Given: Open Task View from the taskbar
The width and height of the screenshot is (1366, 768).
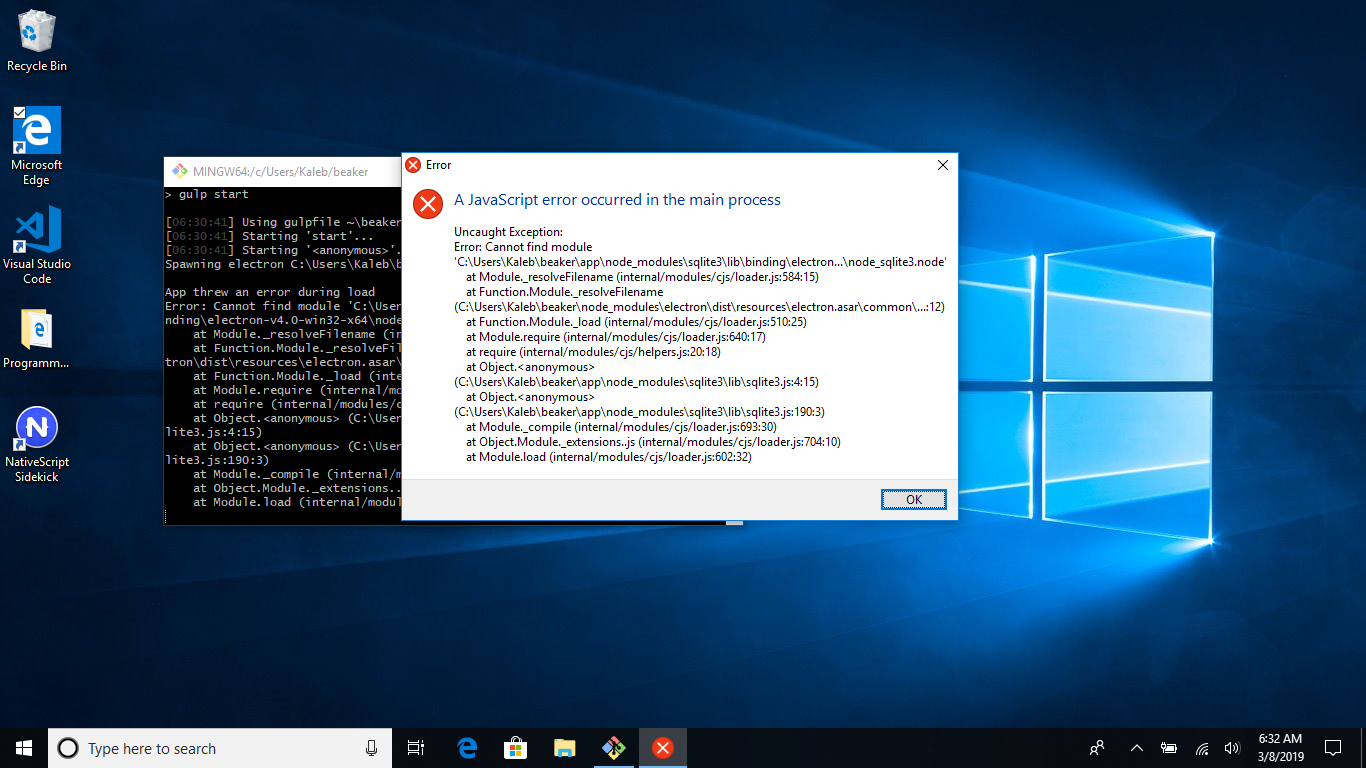Looking at the screenshot, I should (x=415, y=747).
